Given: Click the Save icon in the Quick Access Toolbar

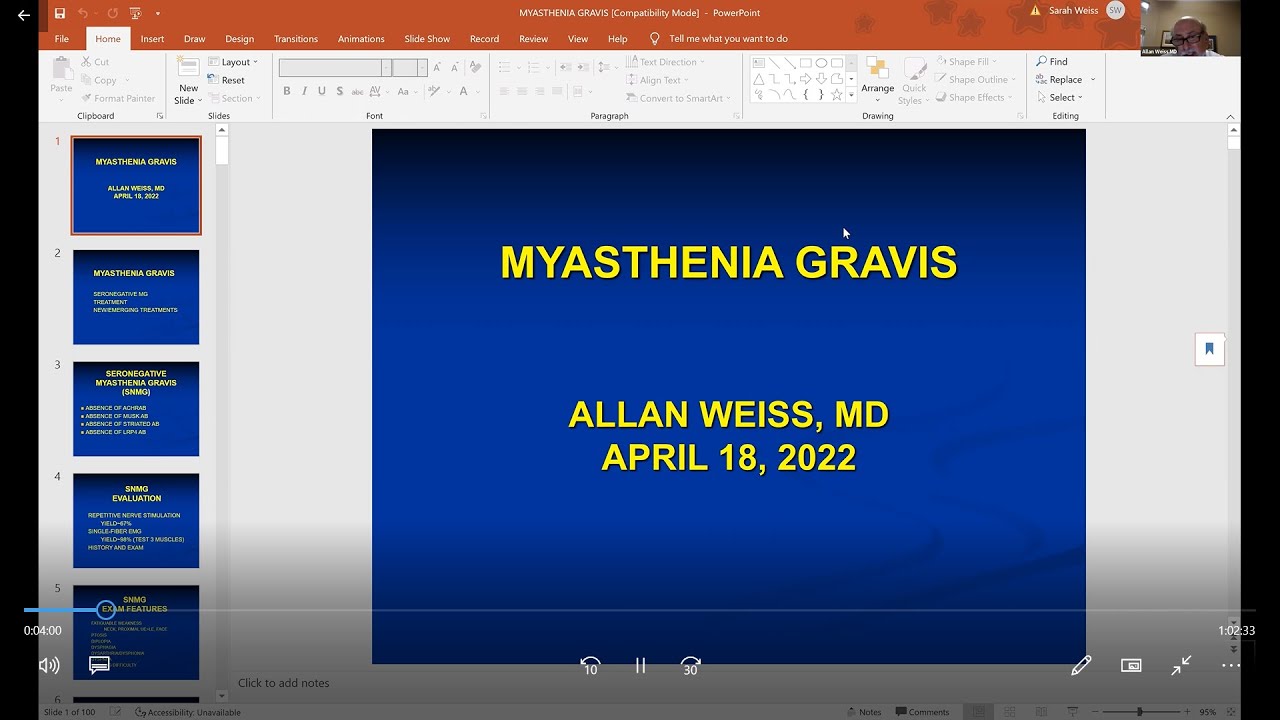Looking at the screenshot, I should pos(60,13).
